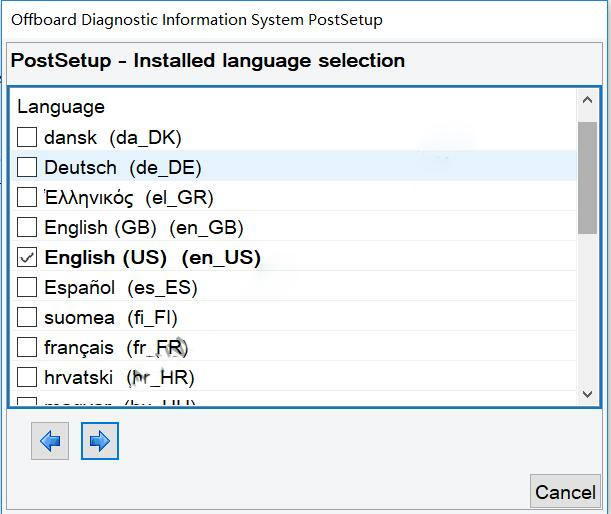Click the Language column header
Screen dimensions: 611x514
point(61,106)
